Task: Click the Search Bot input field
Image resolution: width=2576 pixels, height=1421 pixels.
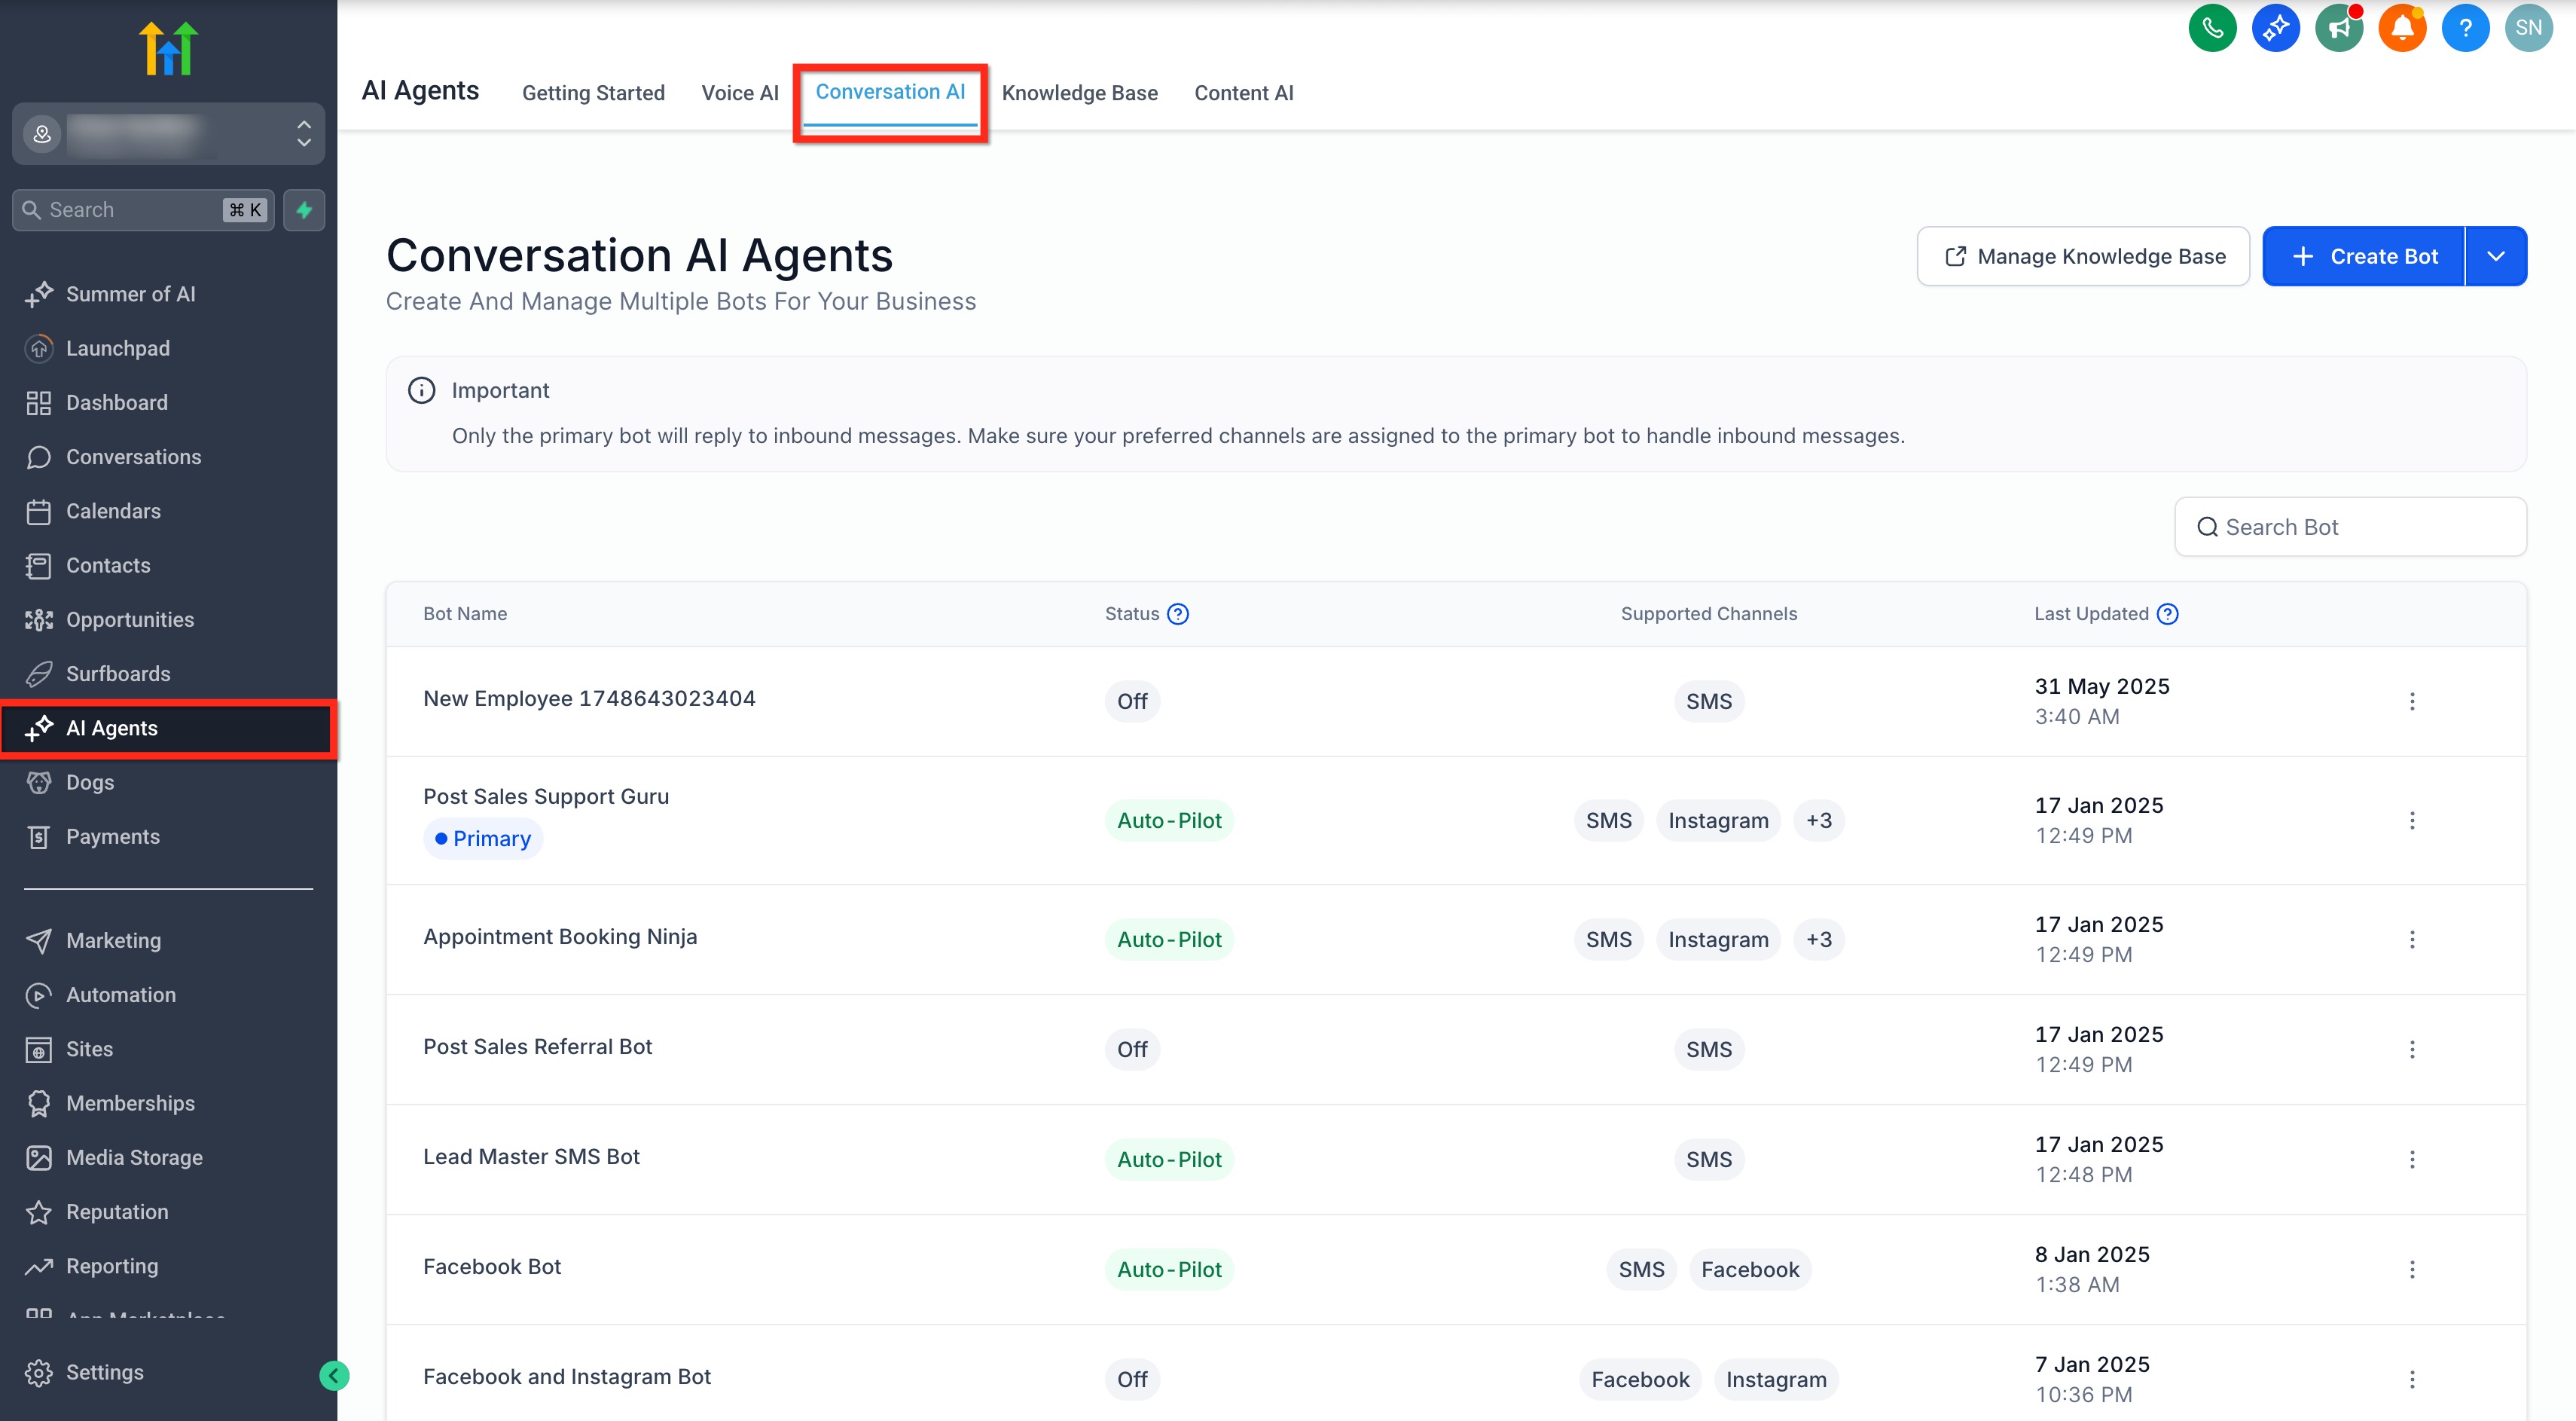Action: pyautogui.click(x=2350, y=527)
